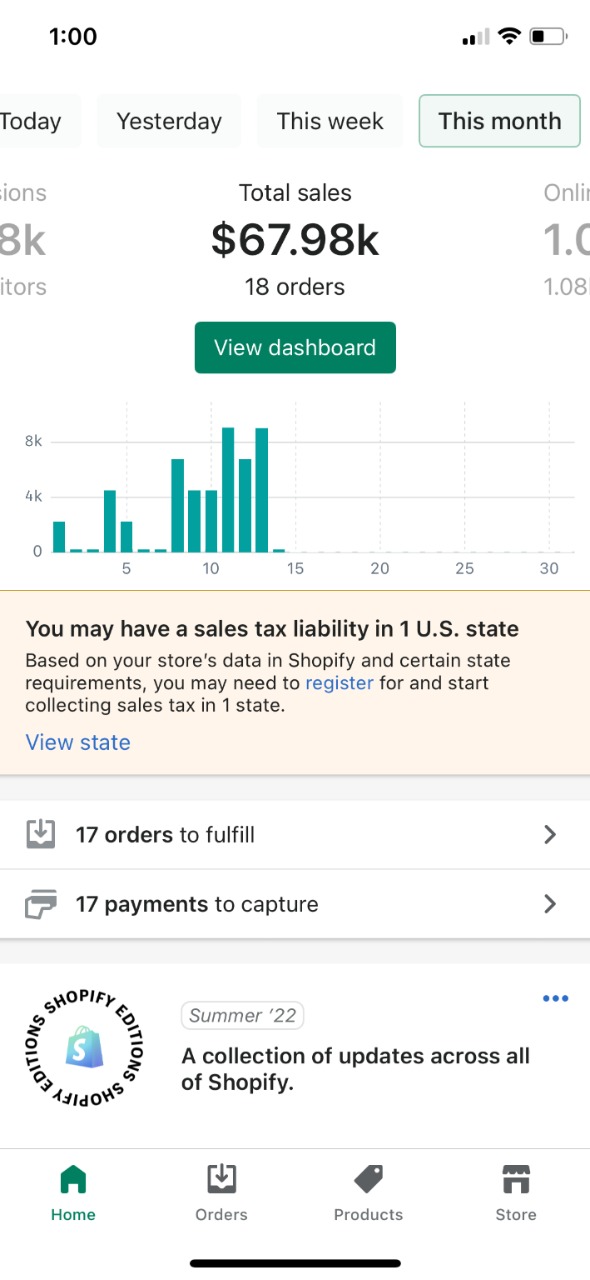Expand the 17 orders to fulfill chevron
590x1280 pixels.
(x=549, y=834)
